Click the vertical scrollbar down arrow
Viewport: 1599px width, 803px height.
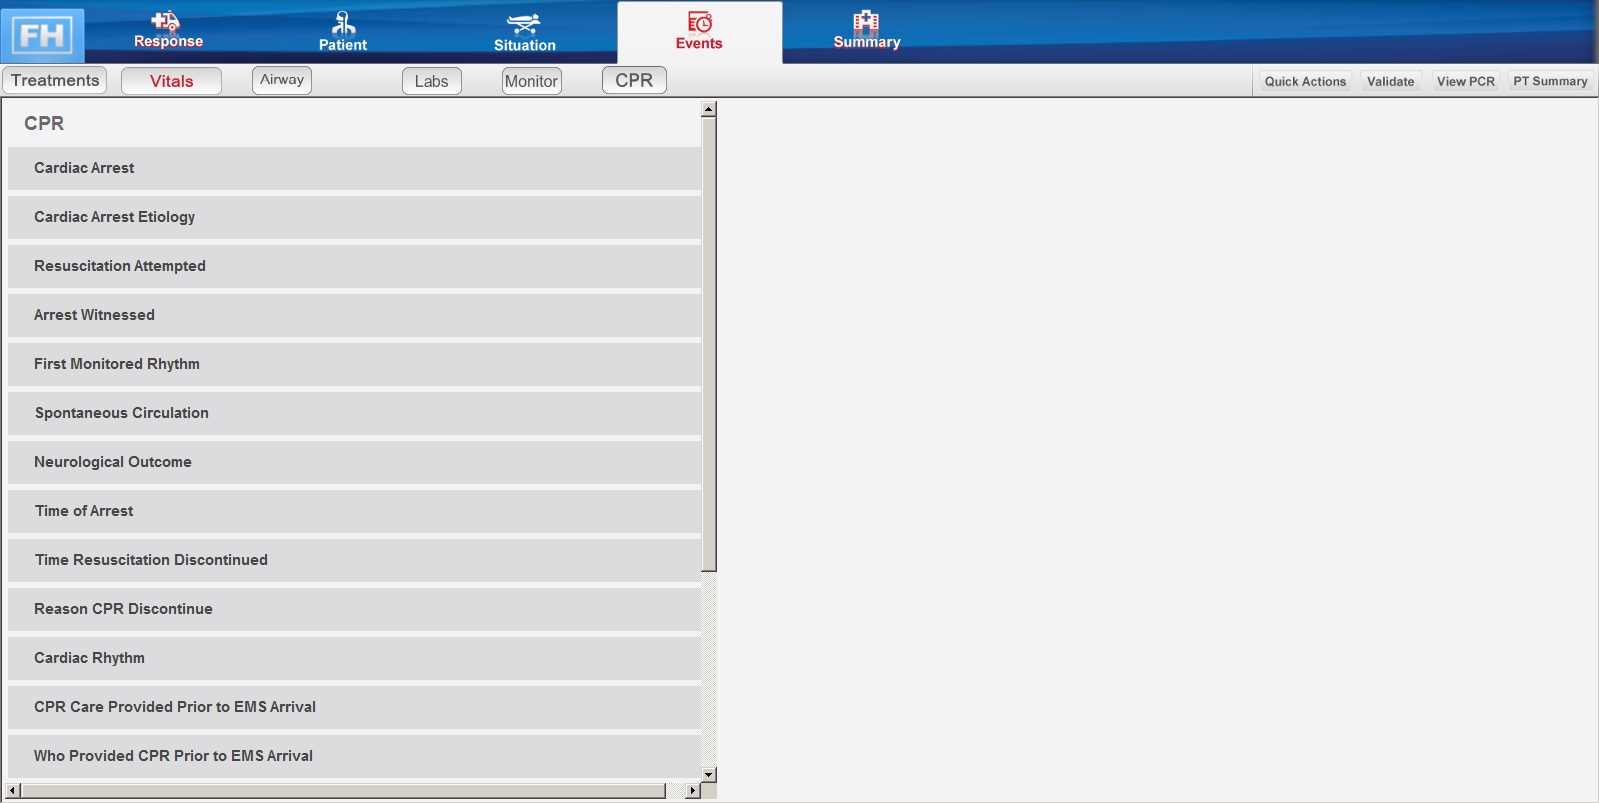pos(709,775)
